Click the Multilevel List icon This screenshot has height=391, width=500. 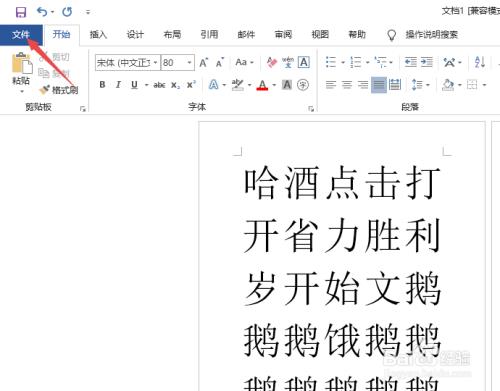380,62
